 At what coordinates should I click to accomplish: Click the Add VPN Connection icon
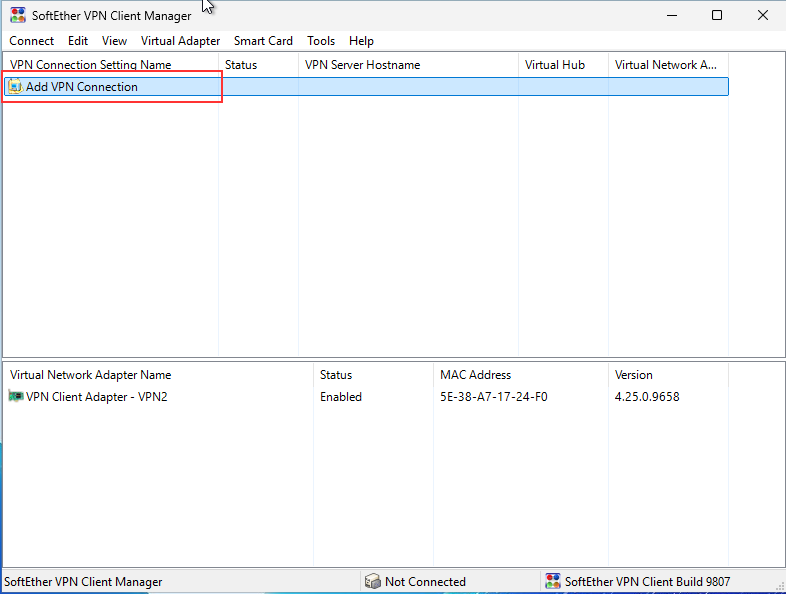15,87
